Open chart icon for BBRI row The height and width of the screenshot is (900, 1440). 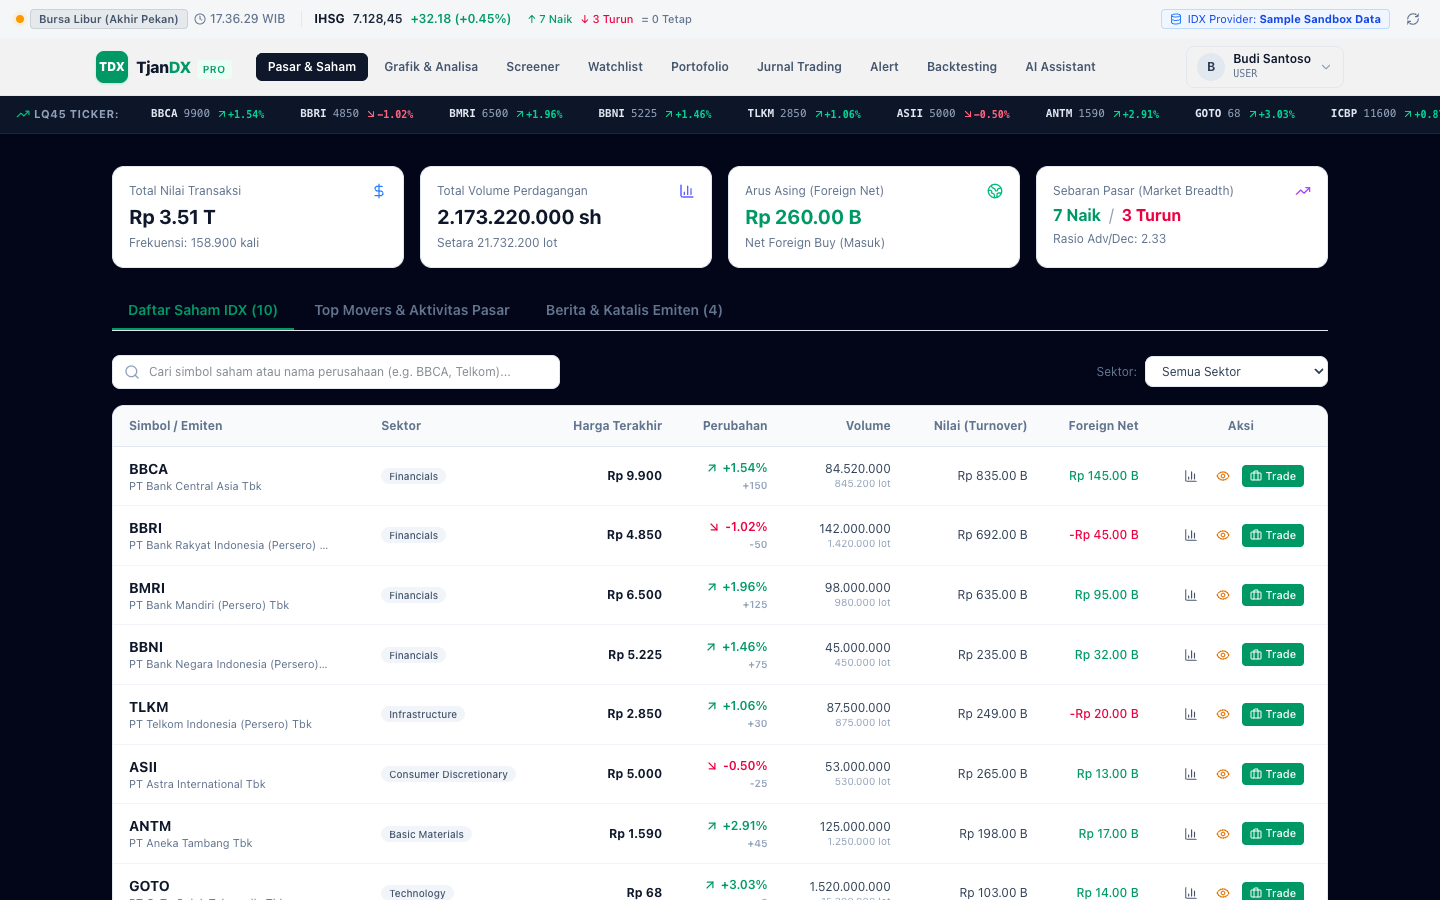pyautogui.click(x=1190, y=535)
